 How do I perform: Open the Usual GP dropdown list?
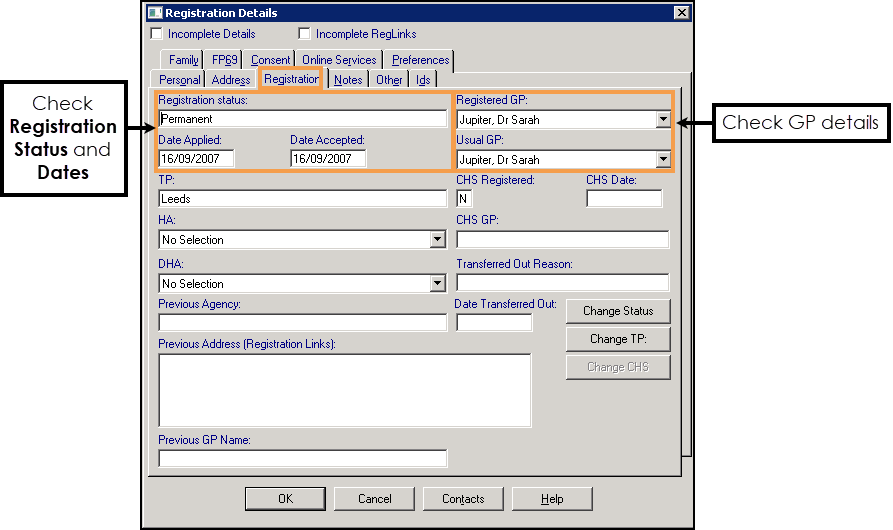coord(662,159)
